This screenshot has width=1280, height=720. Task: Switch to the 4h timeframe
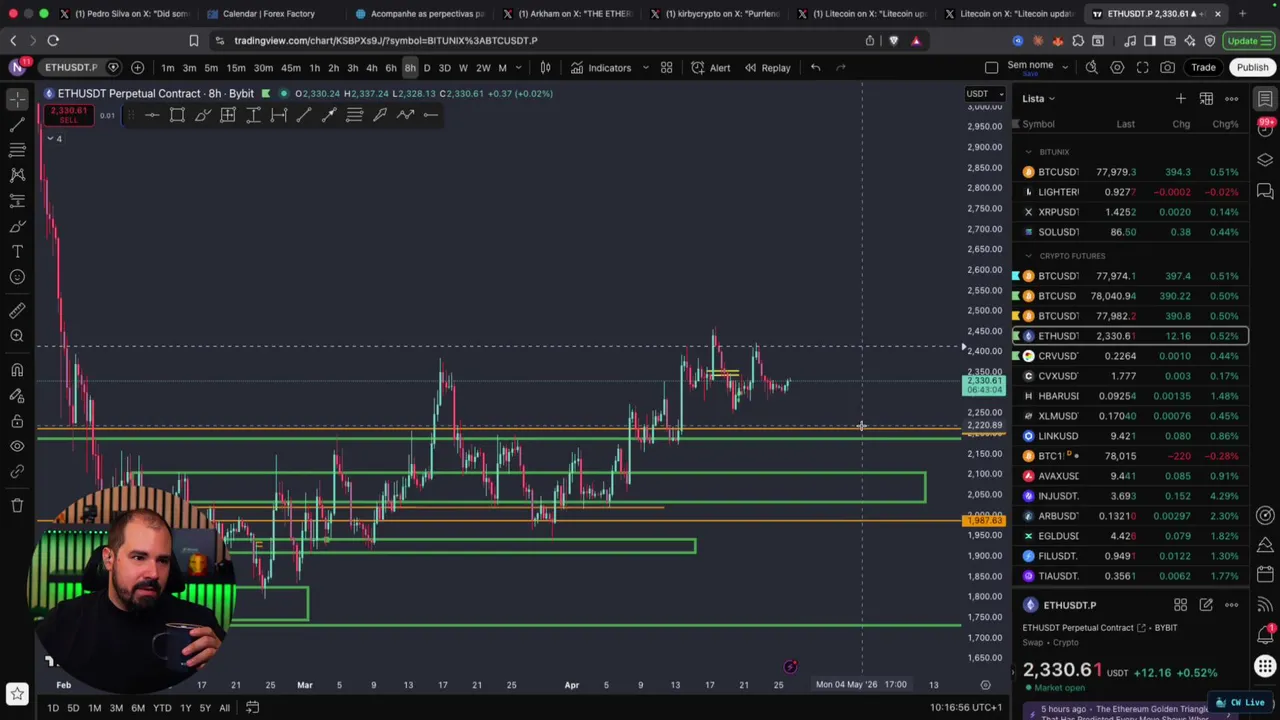coord(372,67)
